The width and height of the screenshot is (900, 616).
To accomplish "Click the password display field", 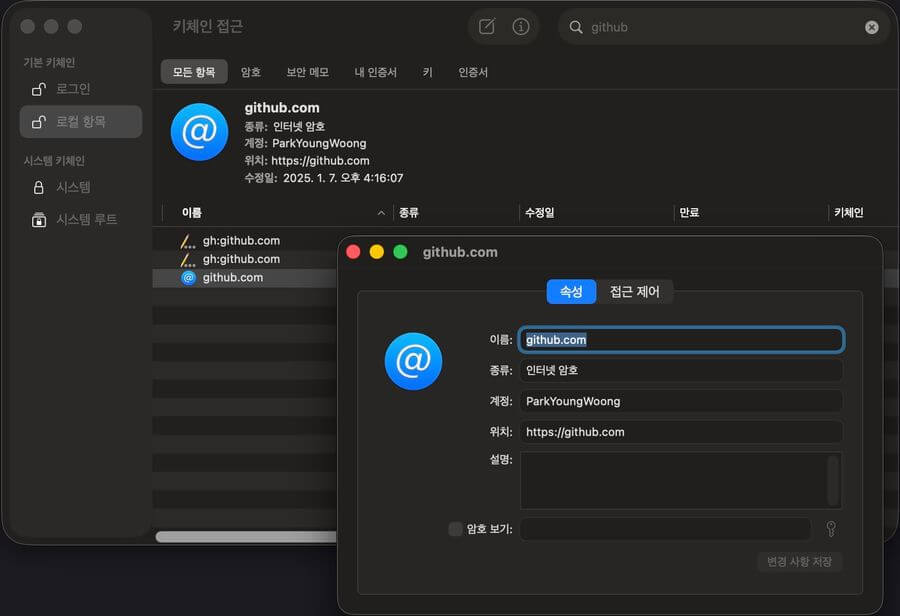I will click(665, 529).
